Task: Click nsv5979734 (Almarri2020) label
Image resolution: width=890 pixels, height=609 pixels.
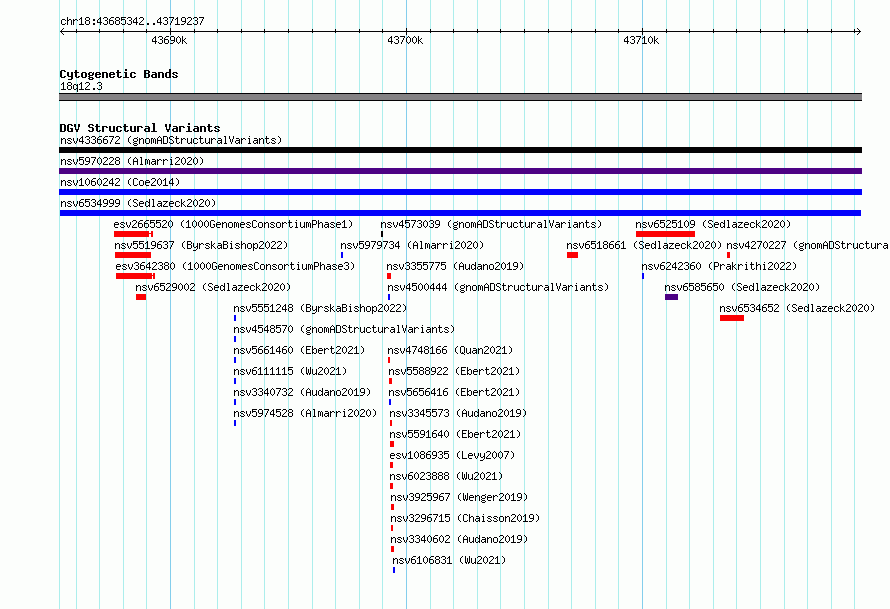Action: click(x=412, y=245)
